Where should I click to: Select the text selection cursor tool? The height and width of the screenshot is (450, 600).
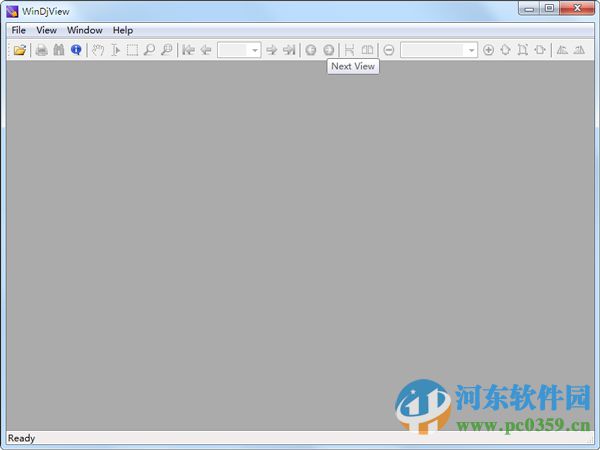(x=115, y=50)
